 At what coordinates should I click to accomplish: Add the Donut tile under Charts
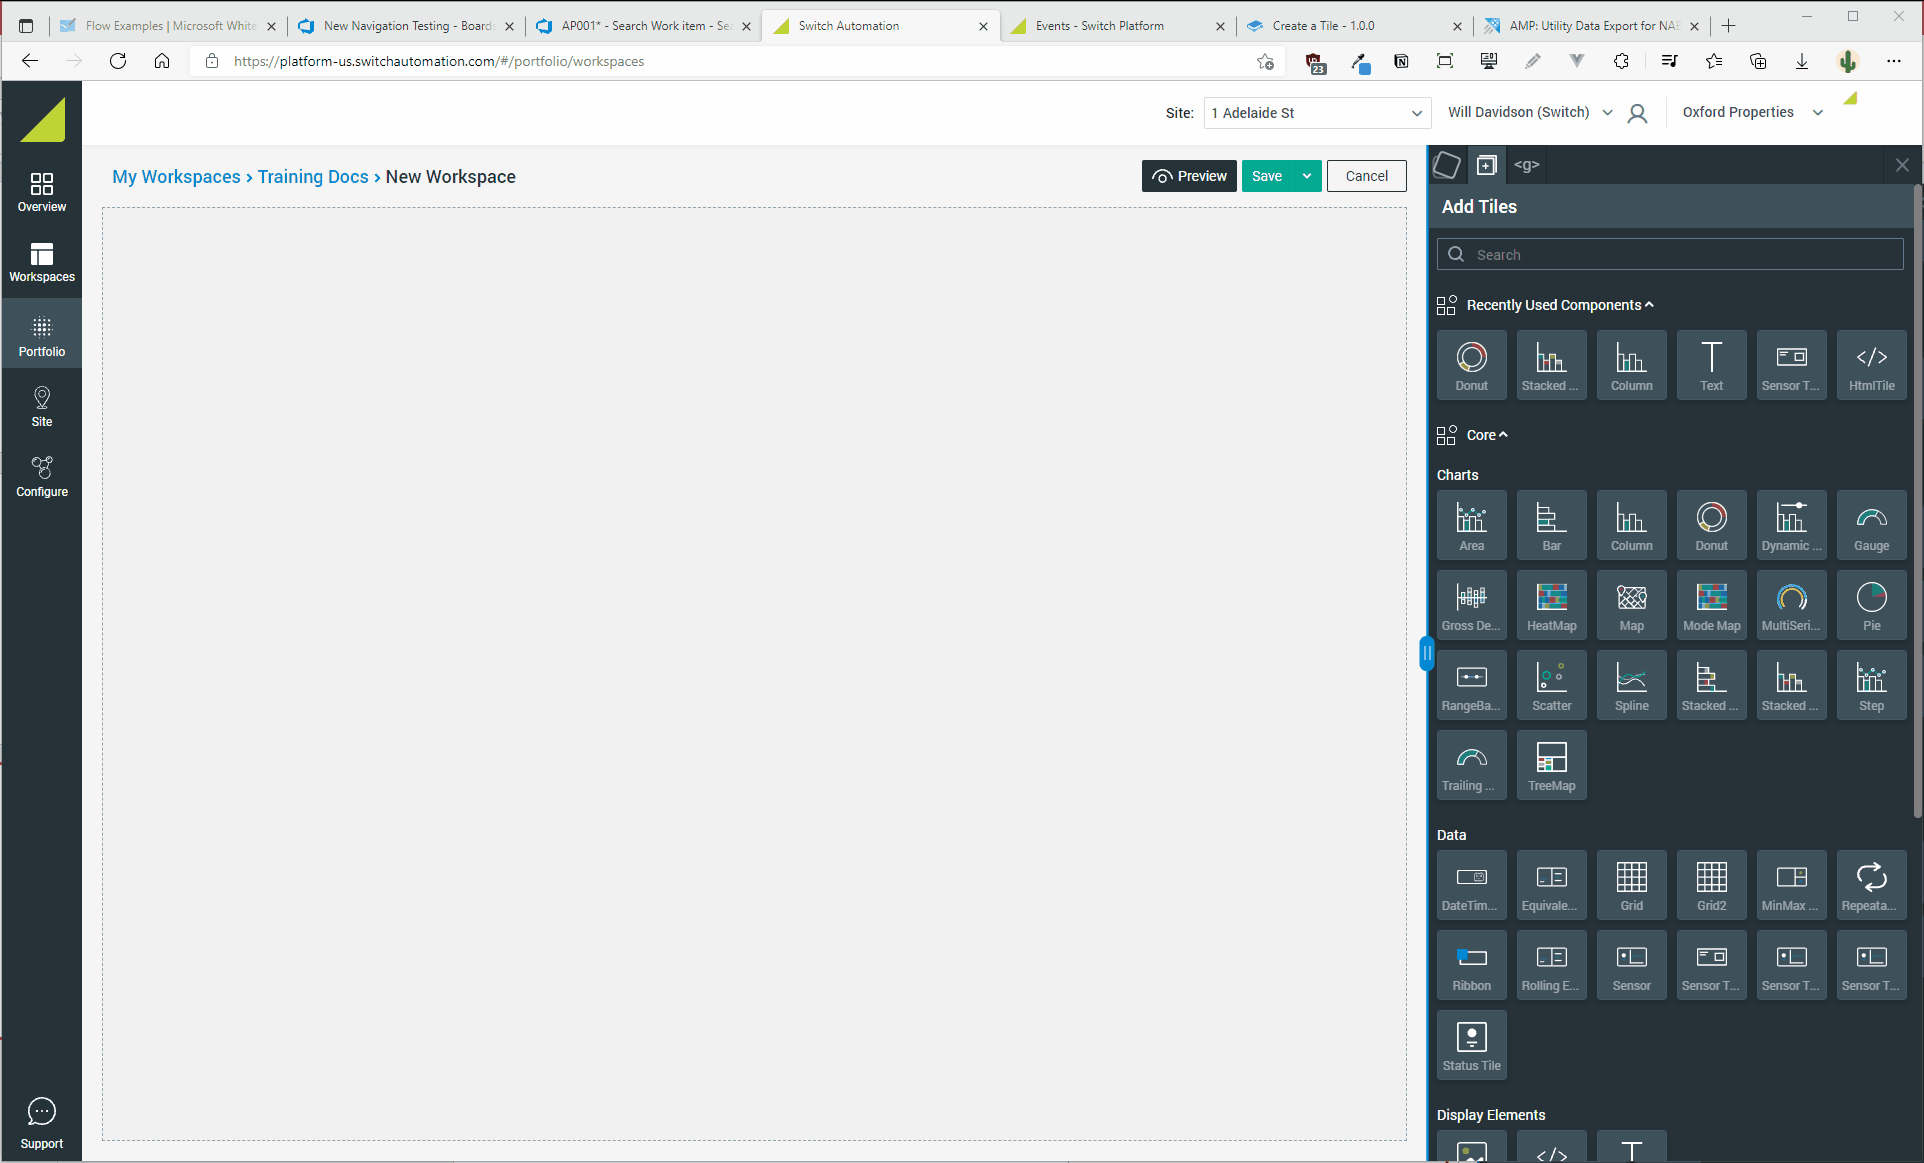point(1711,525)
